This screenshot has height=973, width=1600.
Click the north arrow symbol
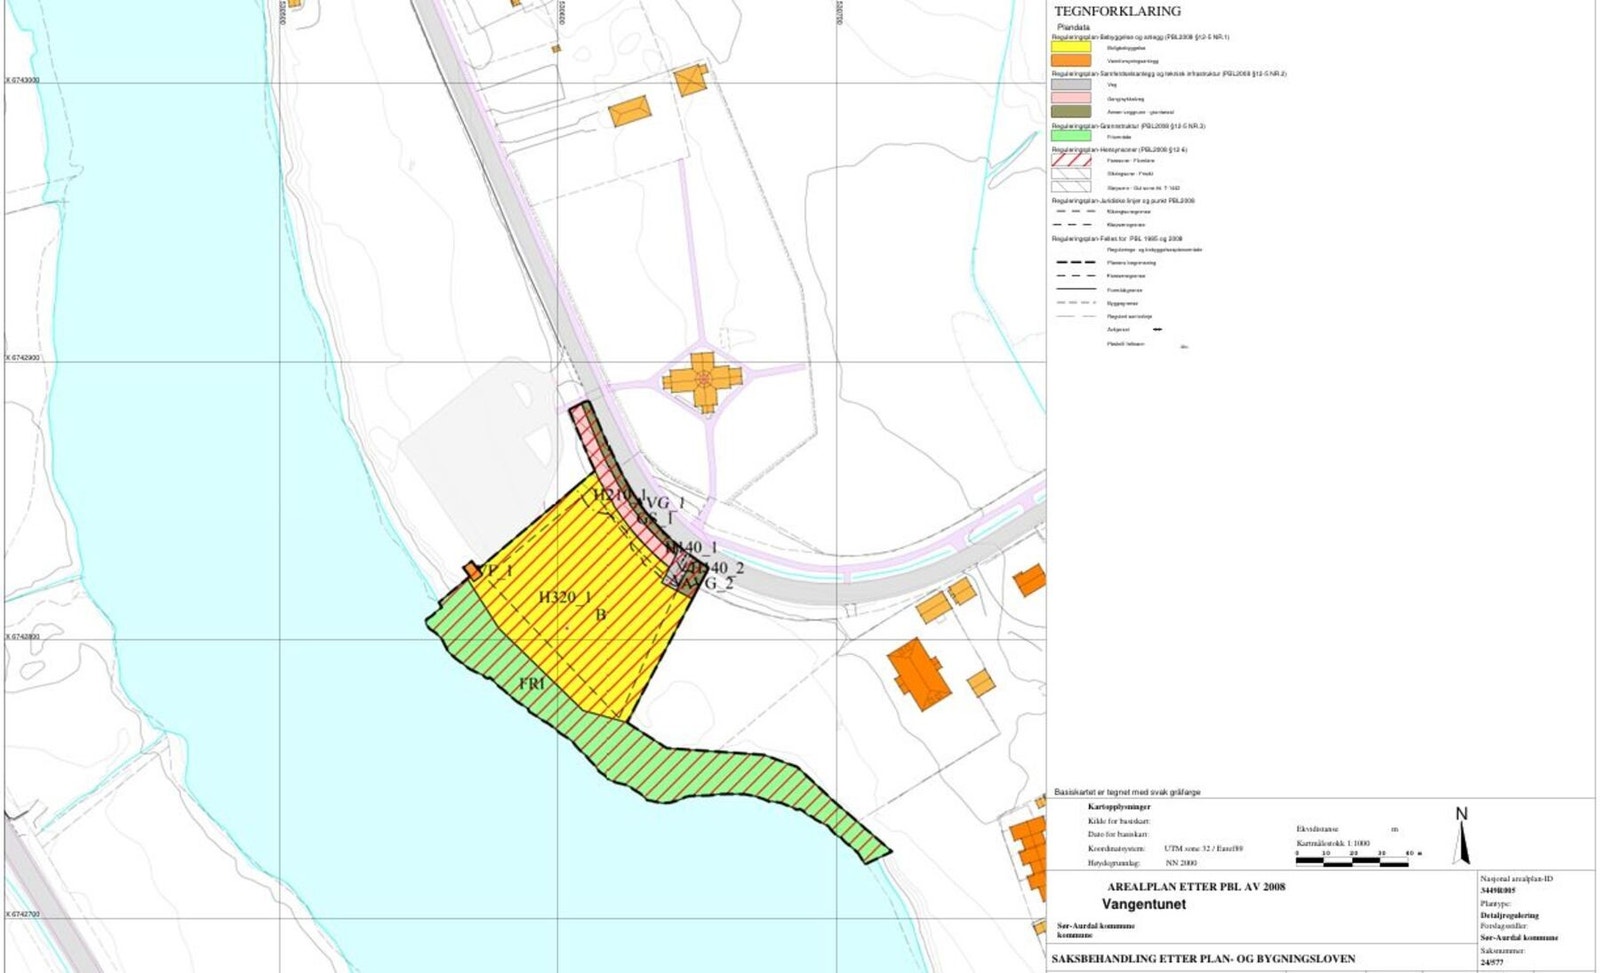coord(1462,838)
